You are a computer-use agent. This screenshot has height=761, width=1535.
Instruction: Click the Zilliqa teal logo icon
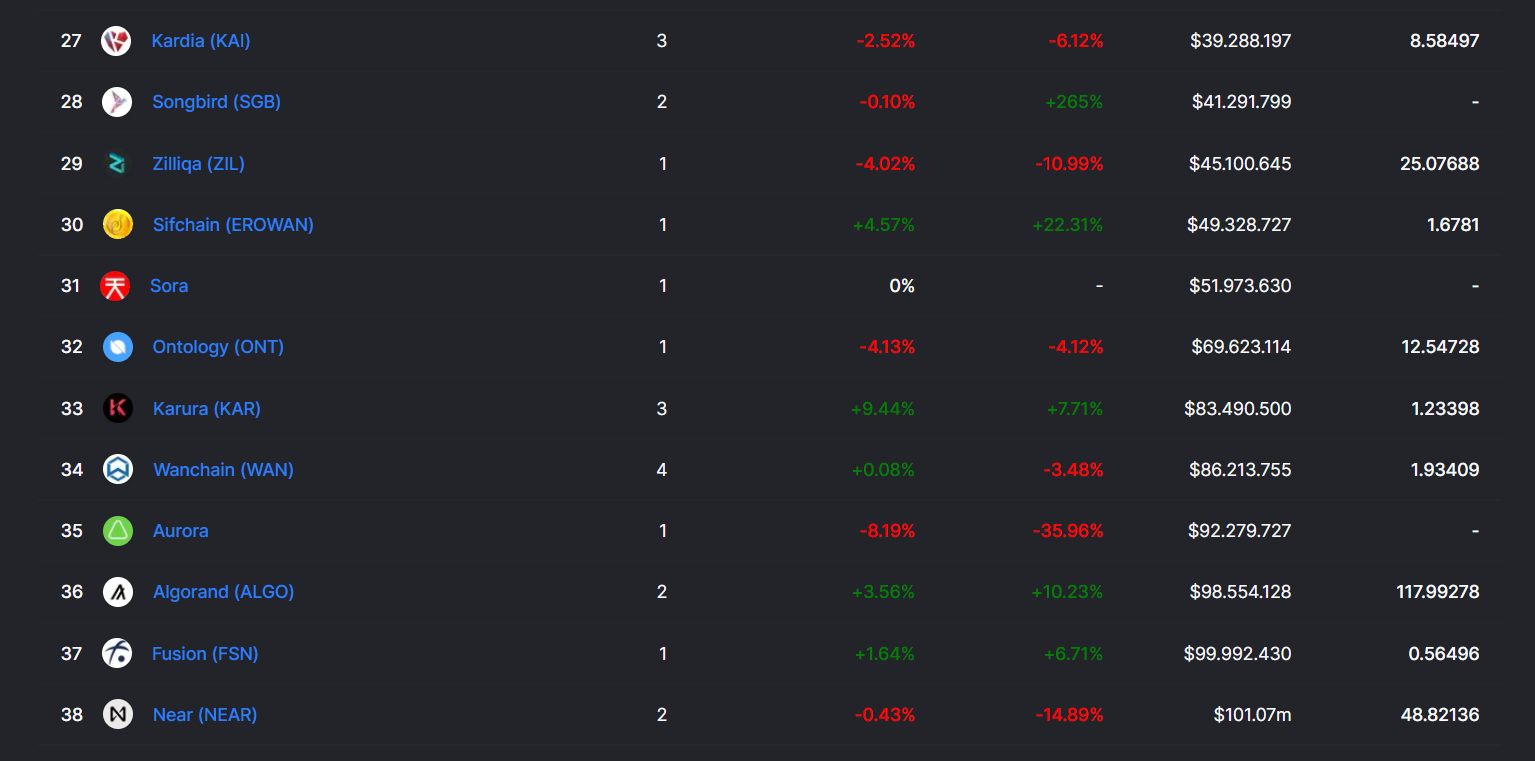(117, 164)
